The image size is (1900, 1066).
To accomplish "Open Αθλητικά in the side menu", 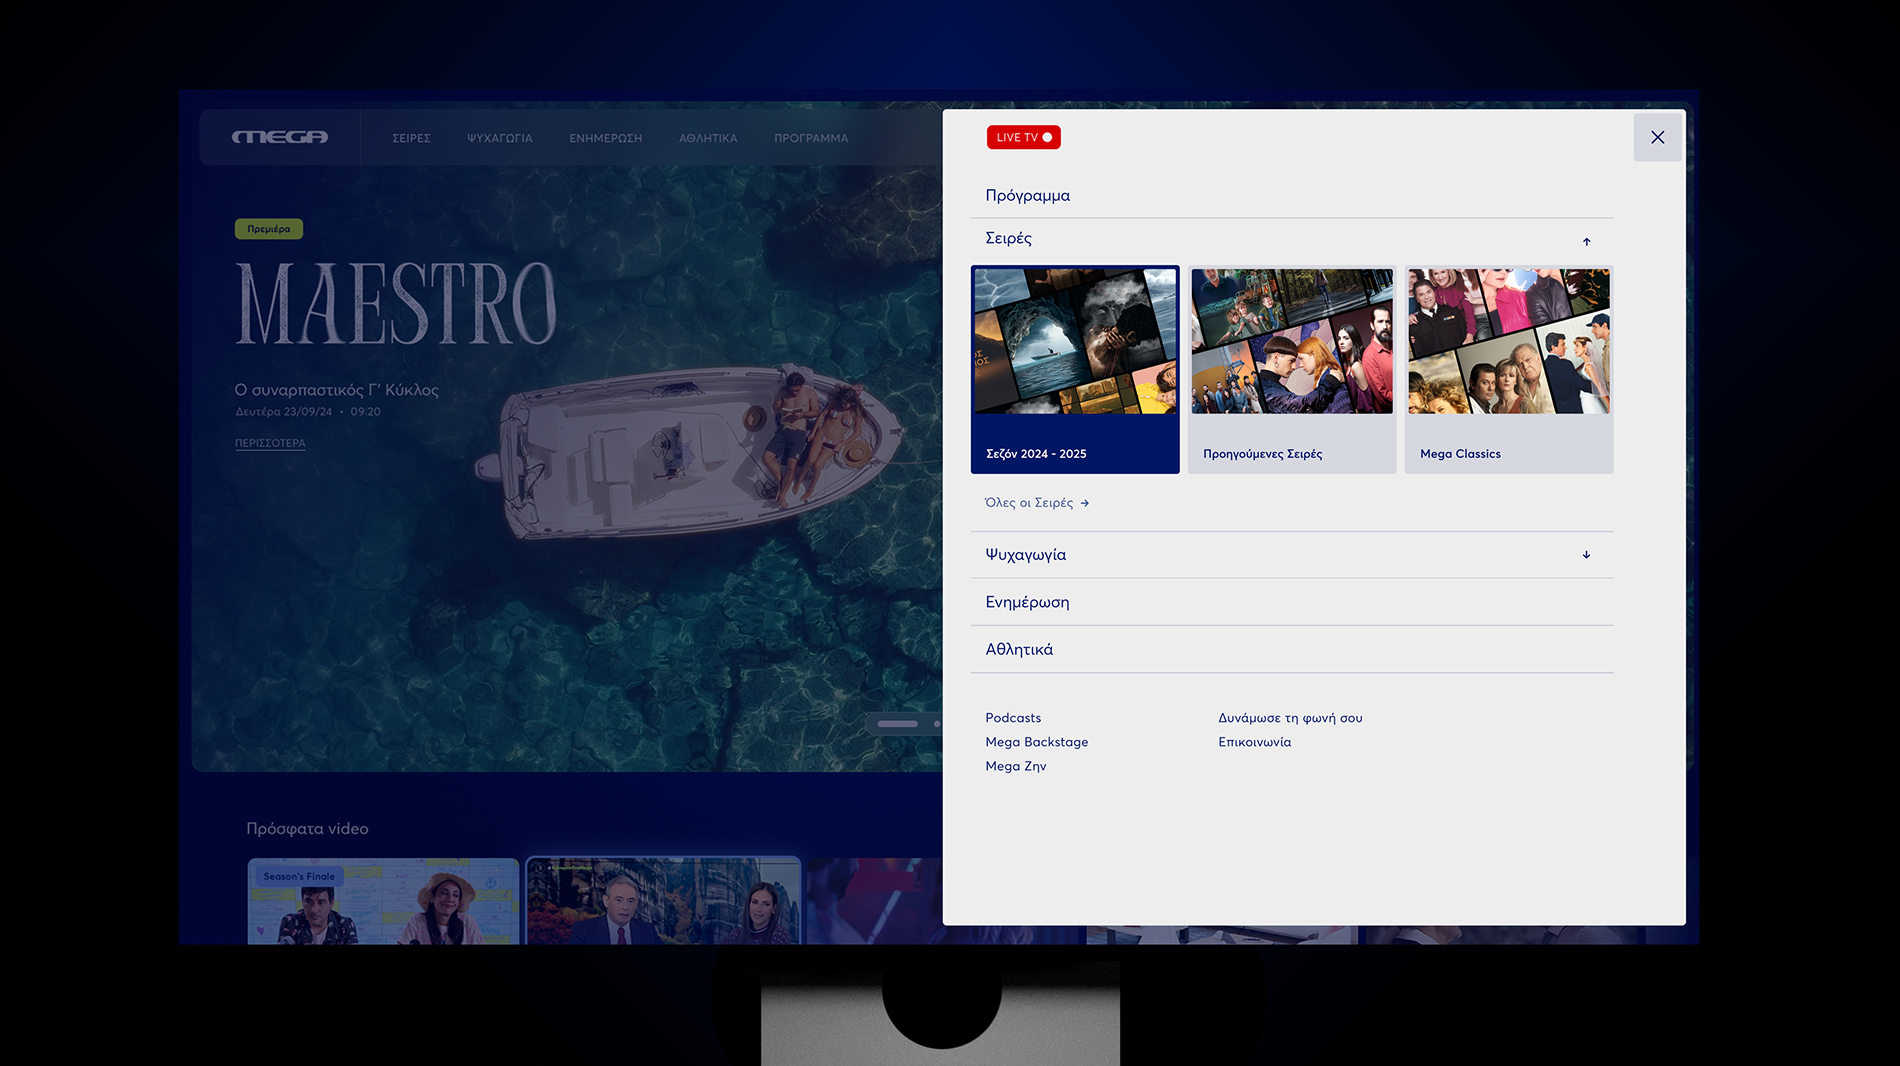I will pyautogui.click(x=1019, y=649).
